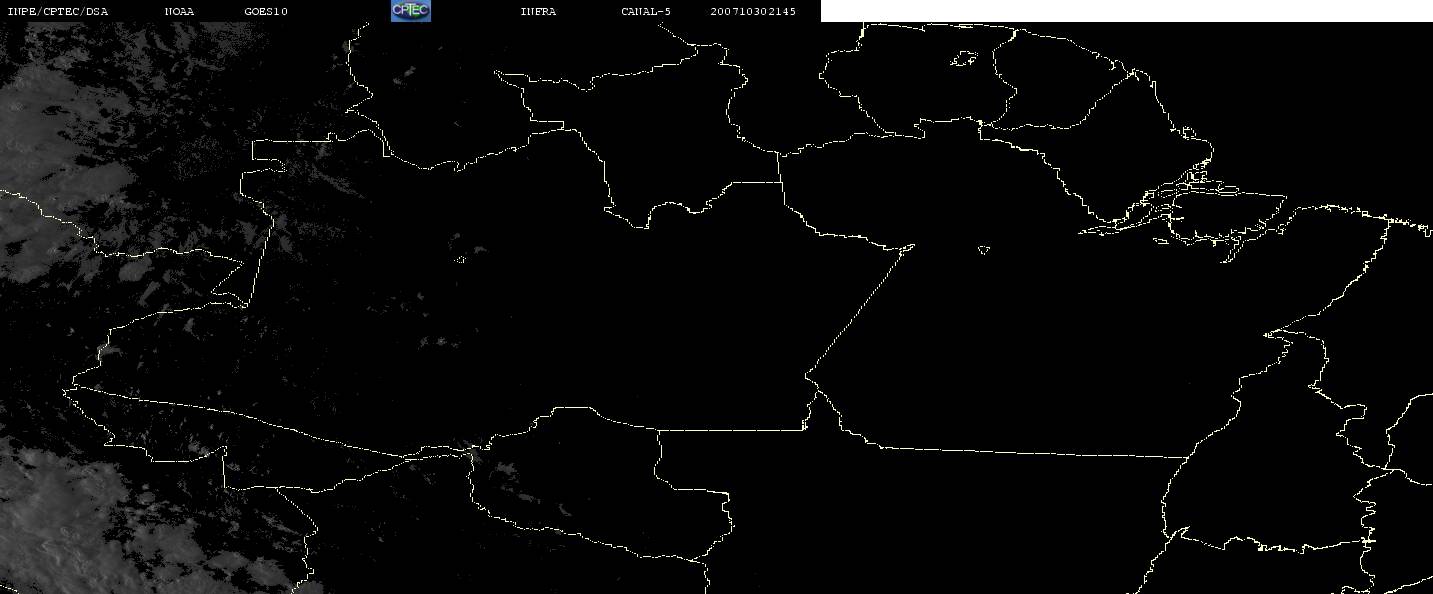Screen dimensions: 1433x594
Task: Click the CPTEC logo icon
Action: click(x=410, y=11)
